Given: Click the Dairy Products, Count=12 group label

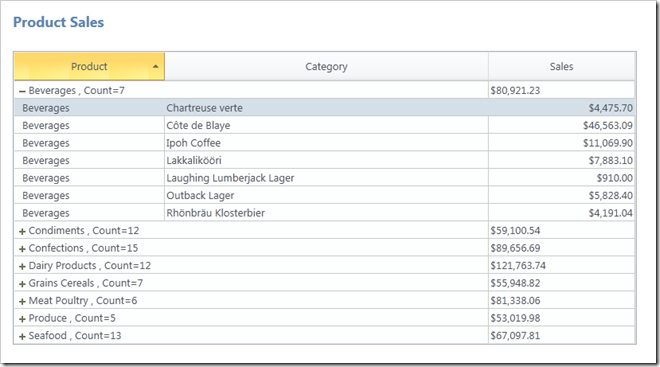Looking at the screenshot, I should pos(90,266).
